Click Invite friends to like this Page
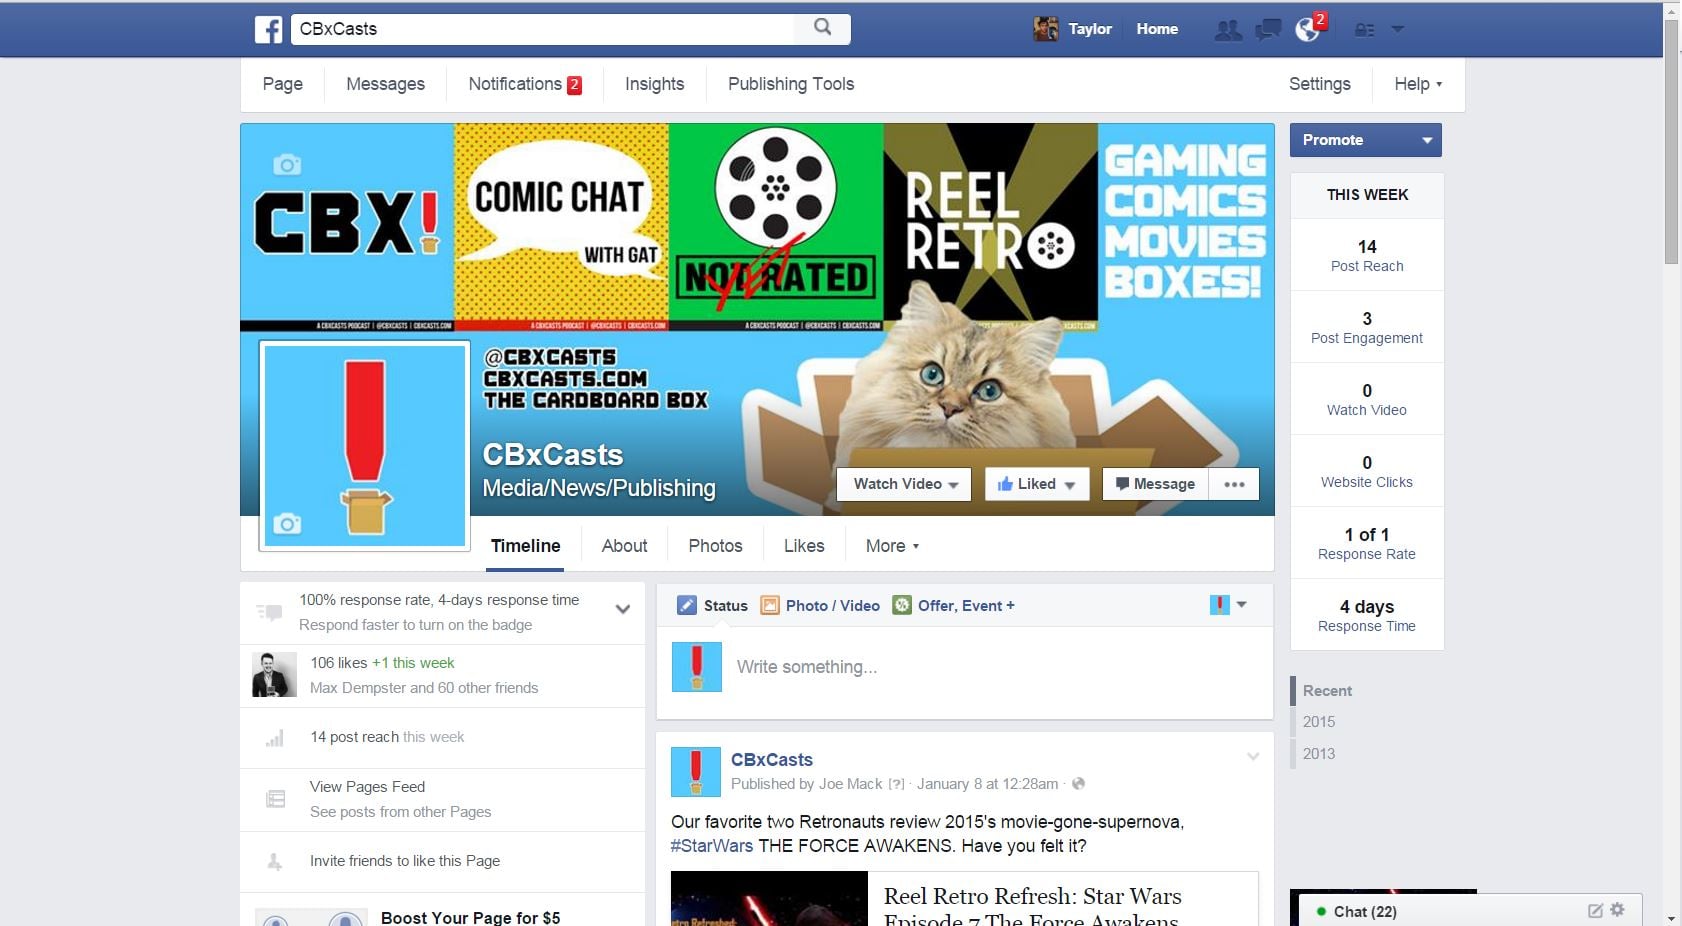Image resolution: width=1682 pixels, height=926 pixels. tap(405, 861)
